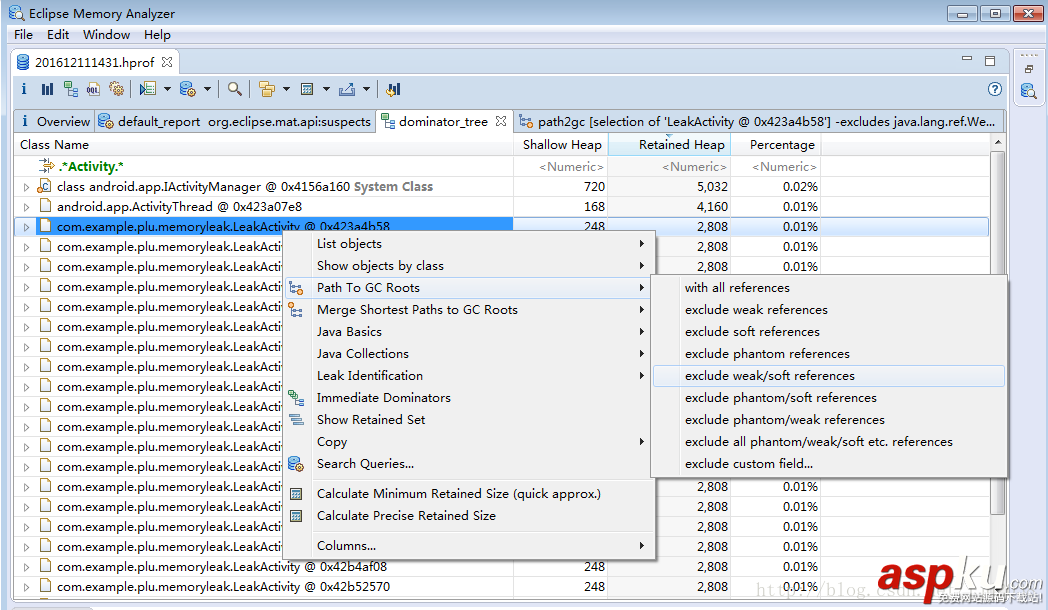Click the magnifier Find Object by address icon
The height and width of the screenshot is (610, 1048).
(234, 89)
